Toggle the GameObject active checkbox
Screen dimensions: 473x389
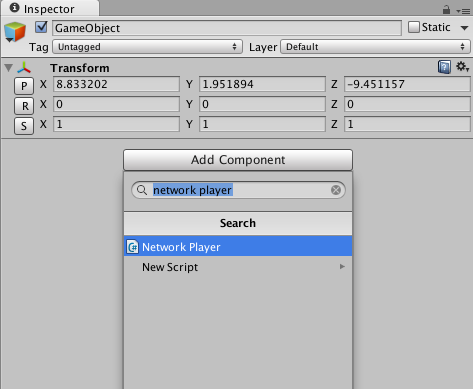41,27
